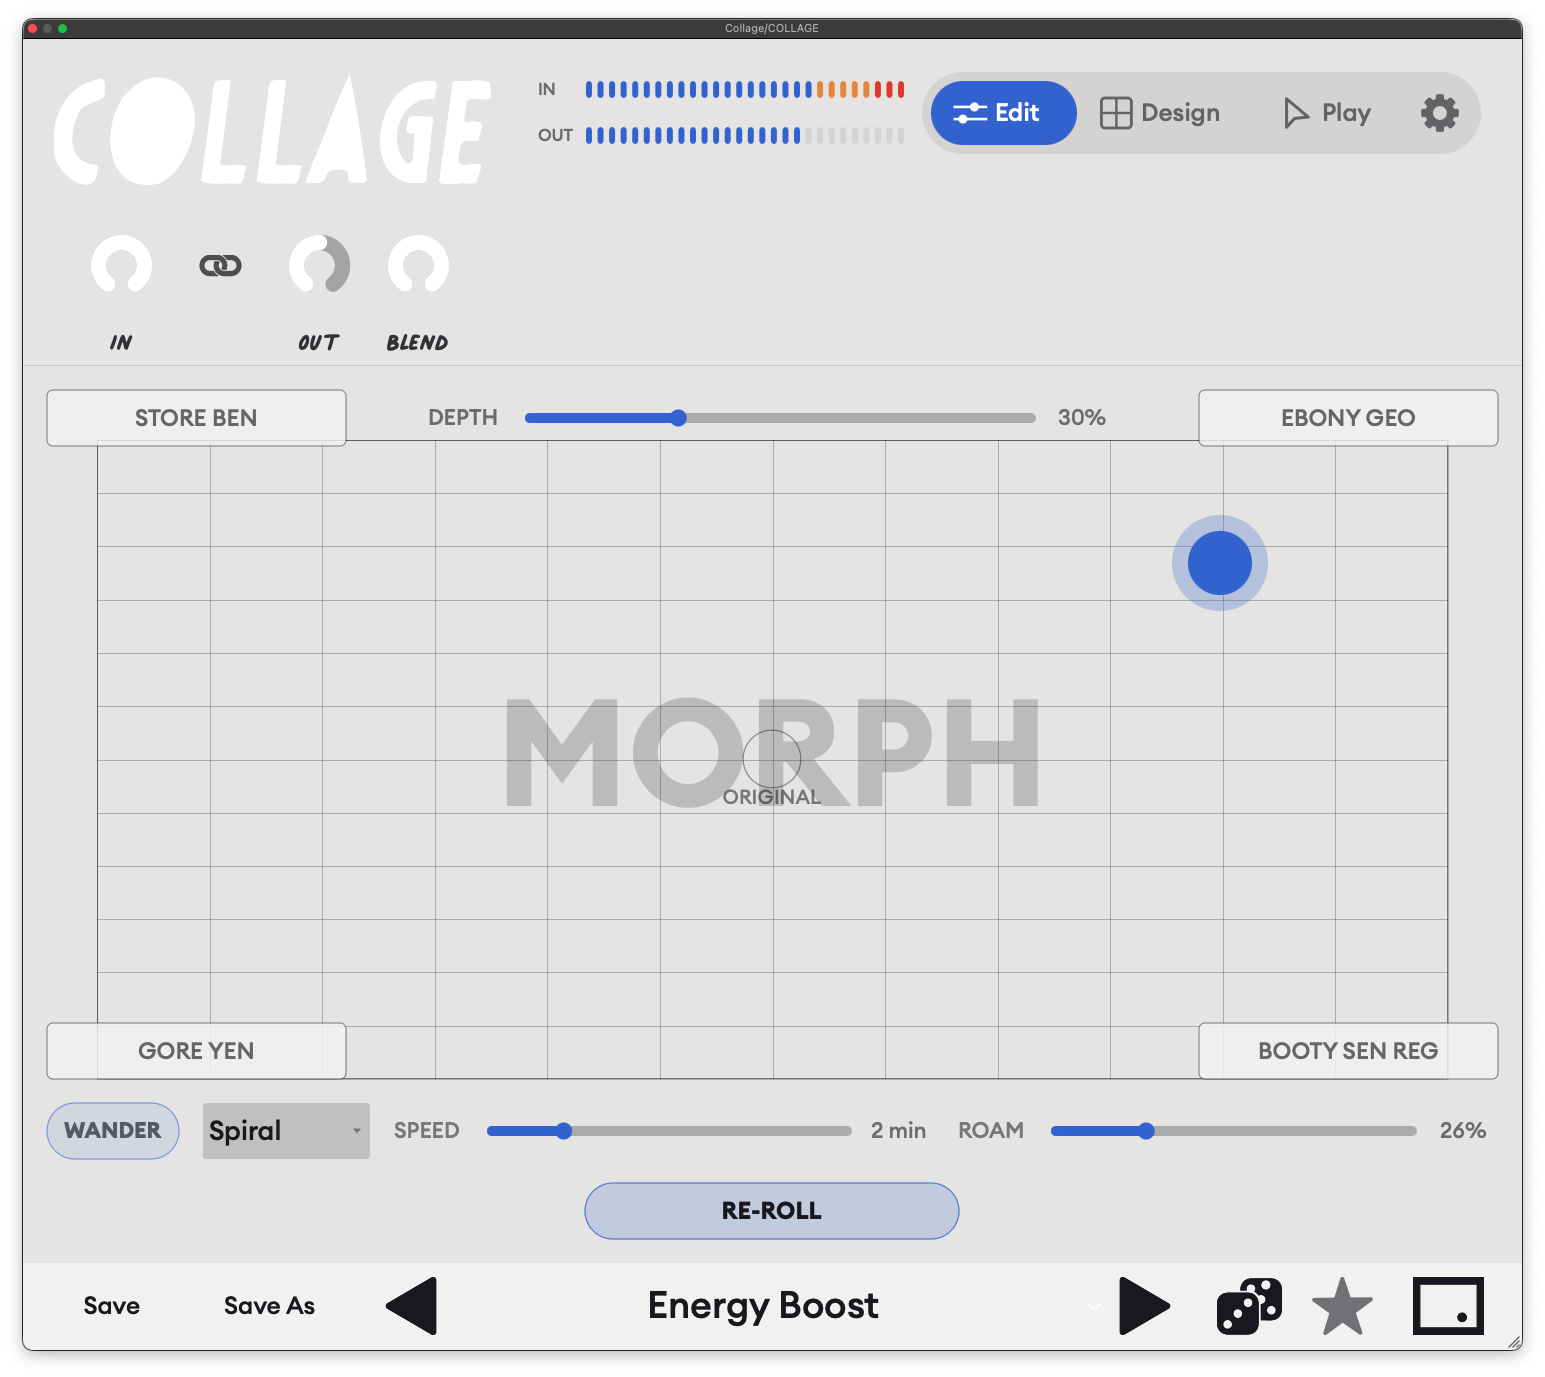Click the SPEED slider handle
The height and width of the screenshot is (1377, 1545).
[564, 1131]
